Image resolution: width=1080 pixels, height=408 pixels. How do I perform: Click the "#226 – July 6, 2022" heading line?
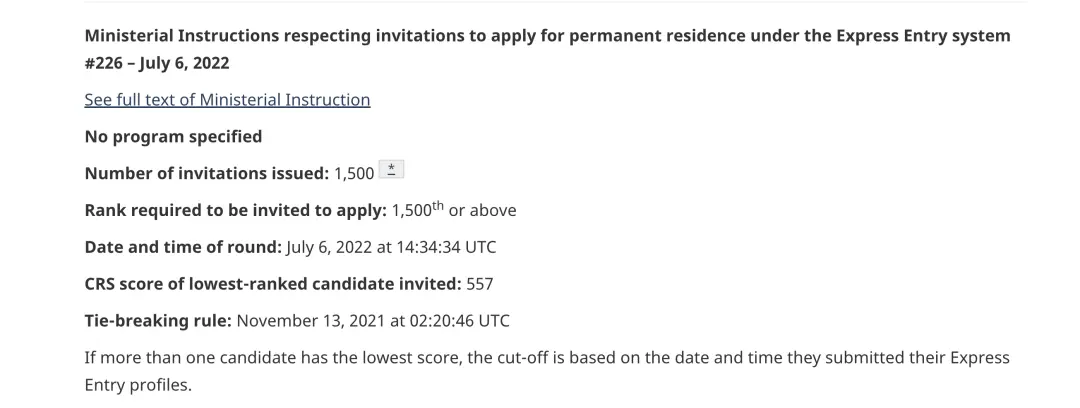click(157, 63)
